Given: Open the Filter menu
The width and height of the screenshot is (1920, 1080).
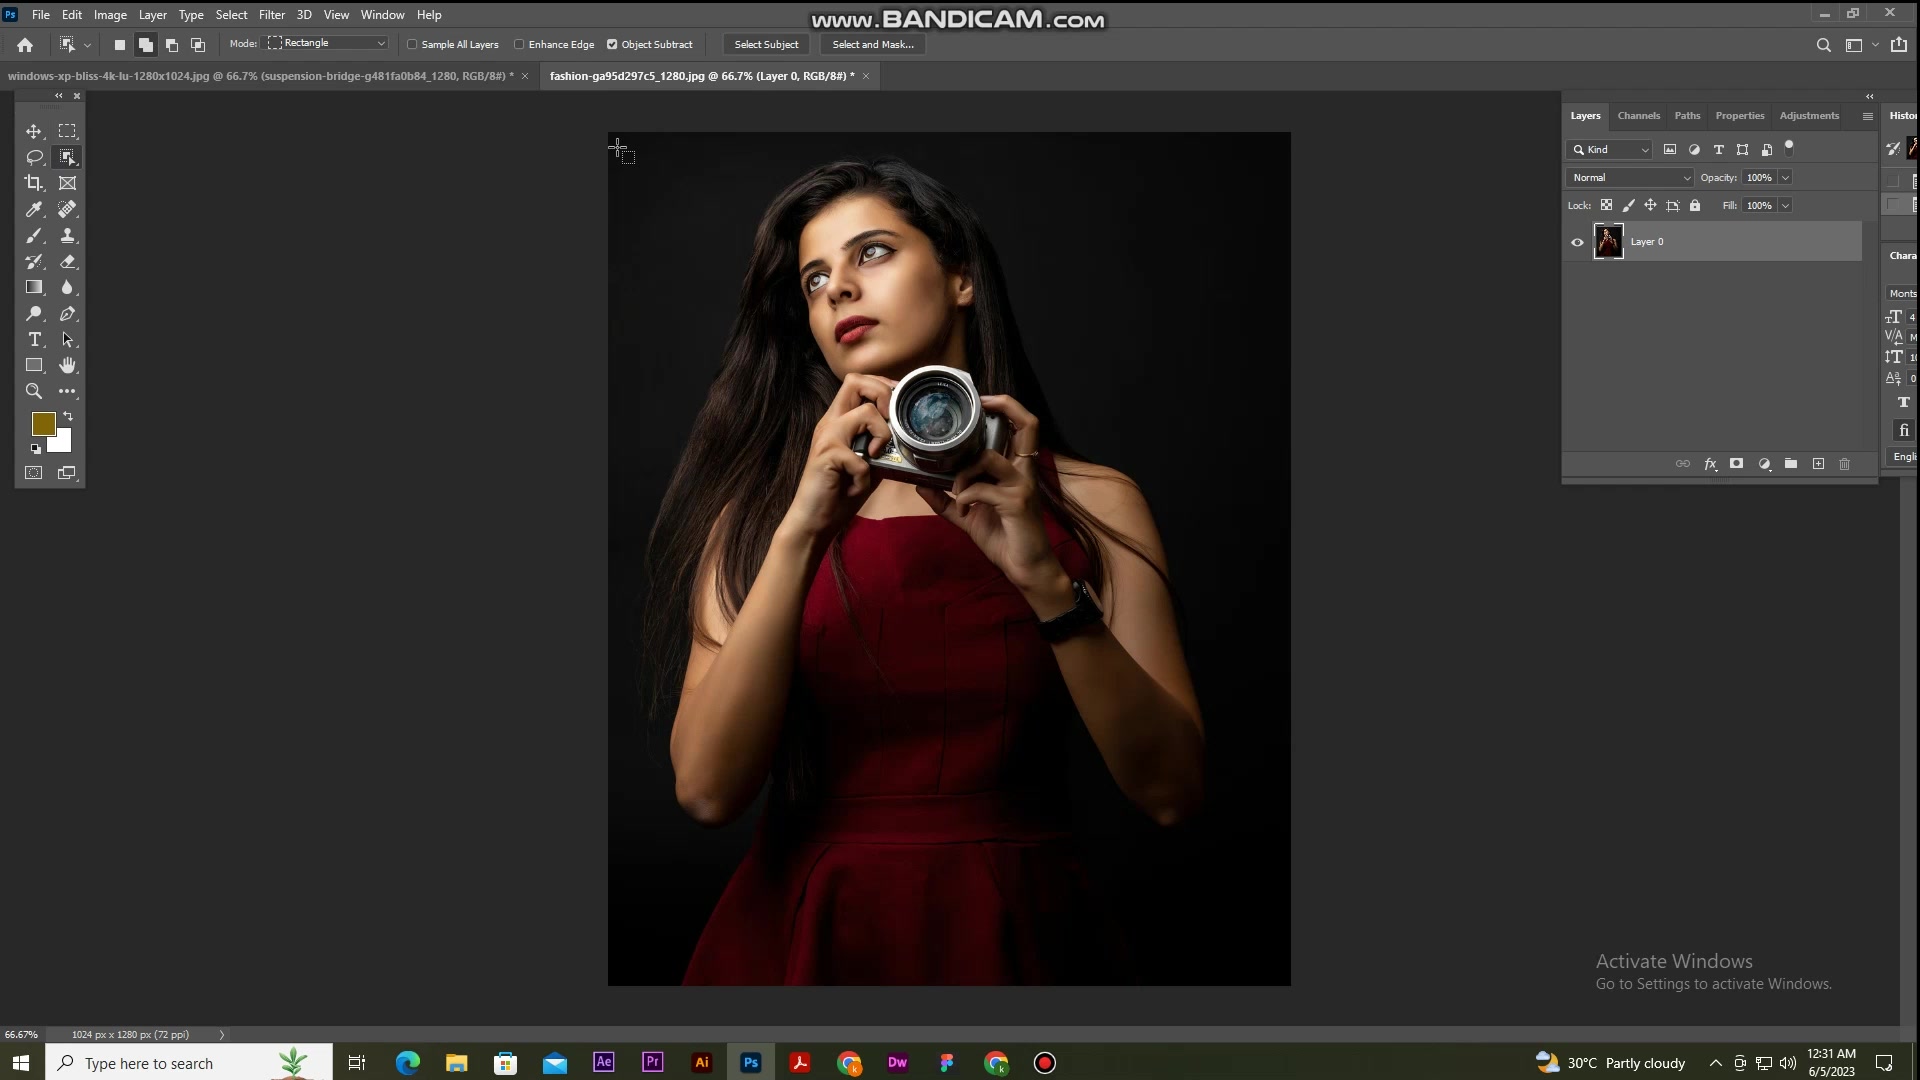Looking at the screenshot, I should 272,15.
